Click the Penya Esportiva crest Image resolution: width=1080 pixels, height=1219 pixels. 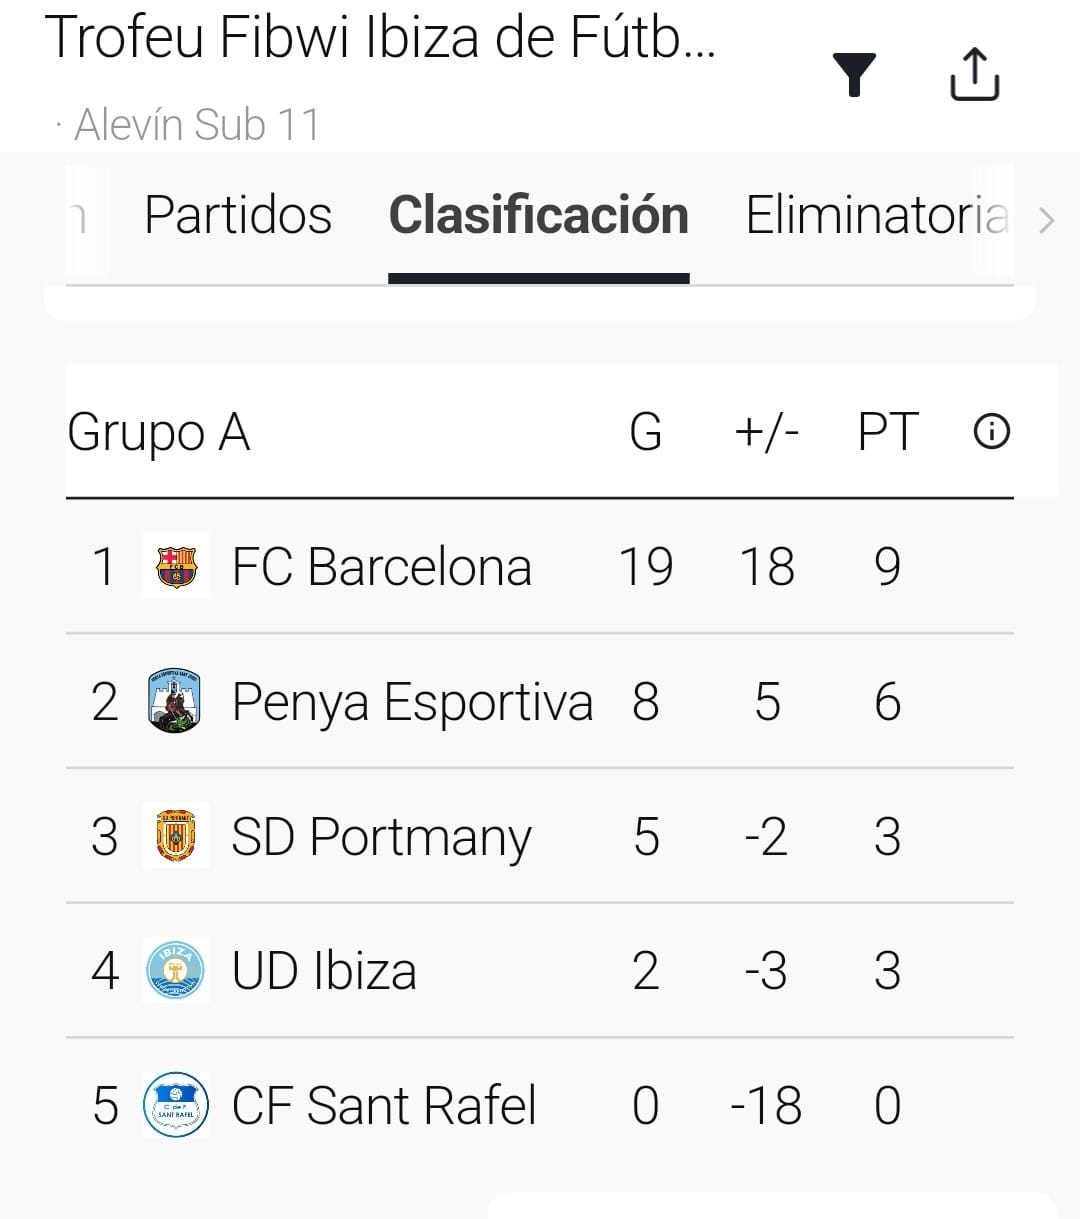coord(176,701)
